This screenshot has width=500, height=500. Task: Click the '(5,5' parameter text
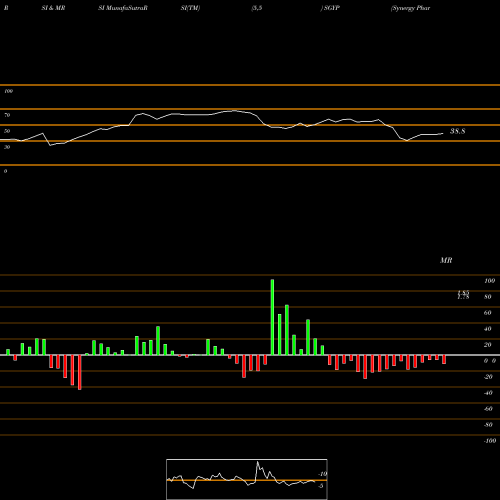coord(257,8)
